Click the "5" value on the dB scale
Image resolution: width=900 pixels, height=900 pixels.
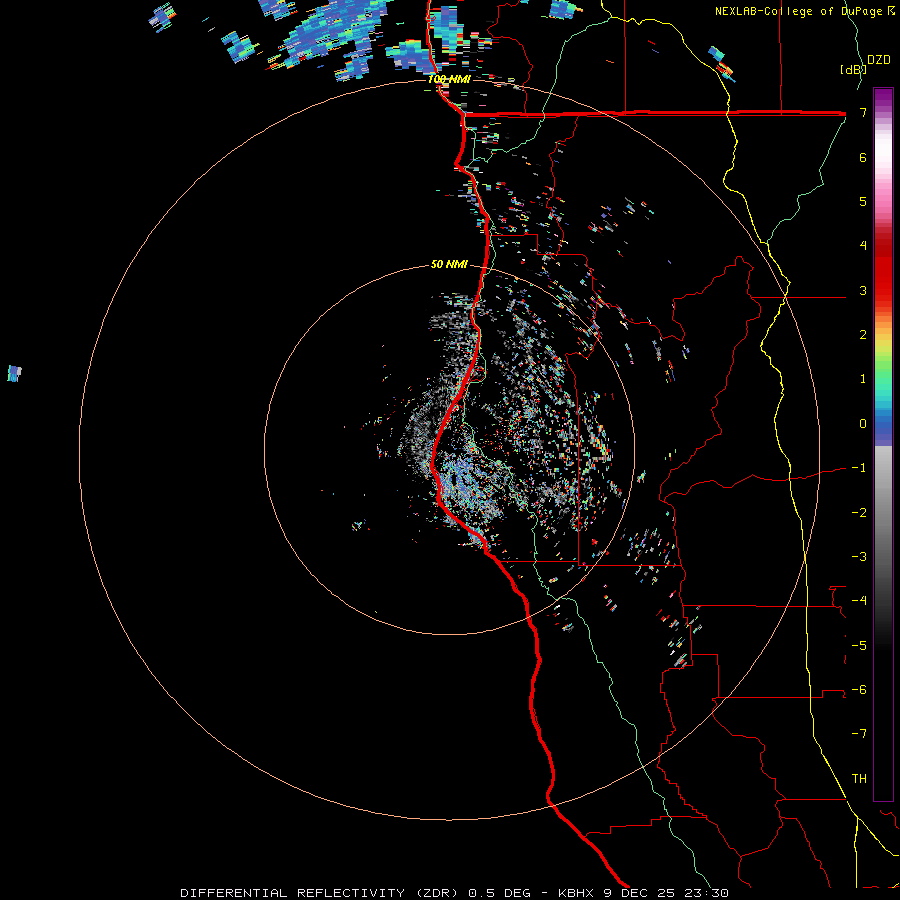[863, 201]
